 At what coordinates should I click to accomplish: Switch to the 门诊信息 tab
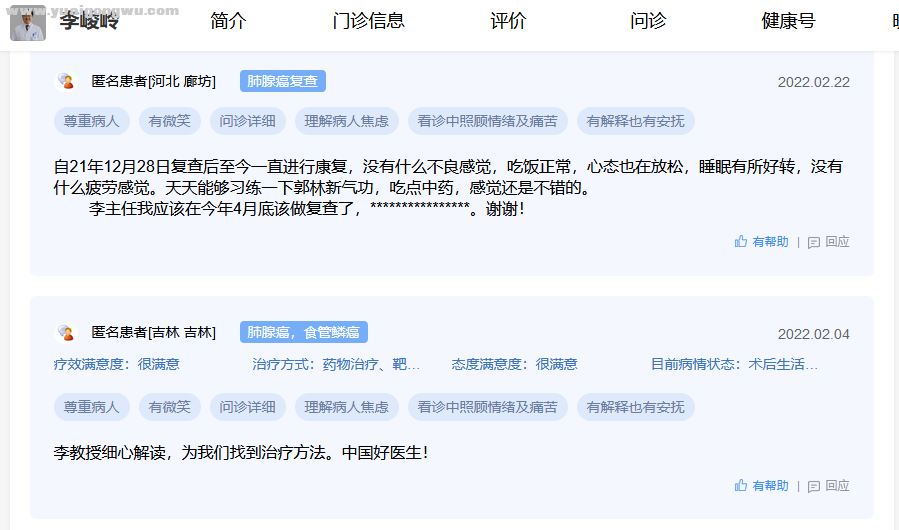[x=368, y=21]
